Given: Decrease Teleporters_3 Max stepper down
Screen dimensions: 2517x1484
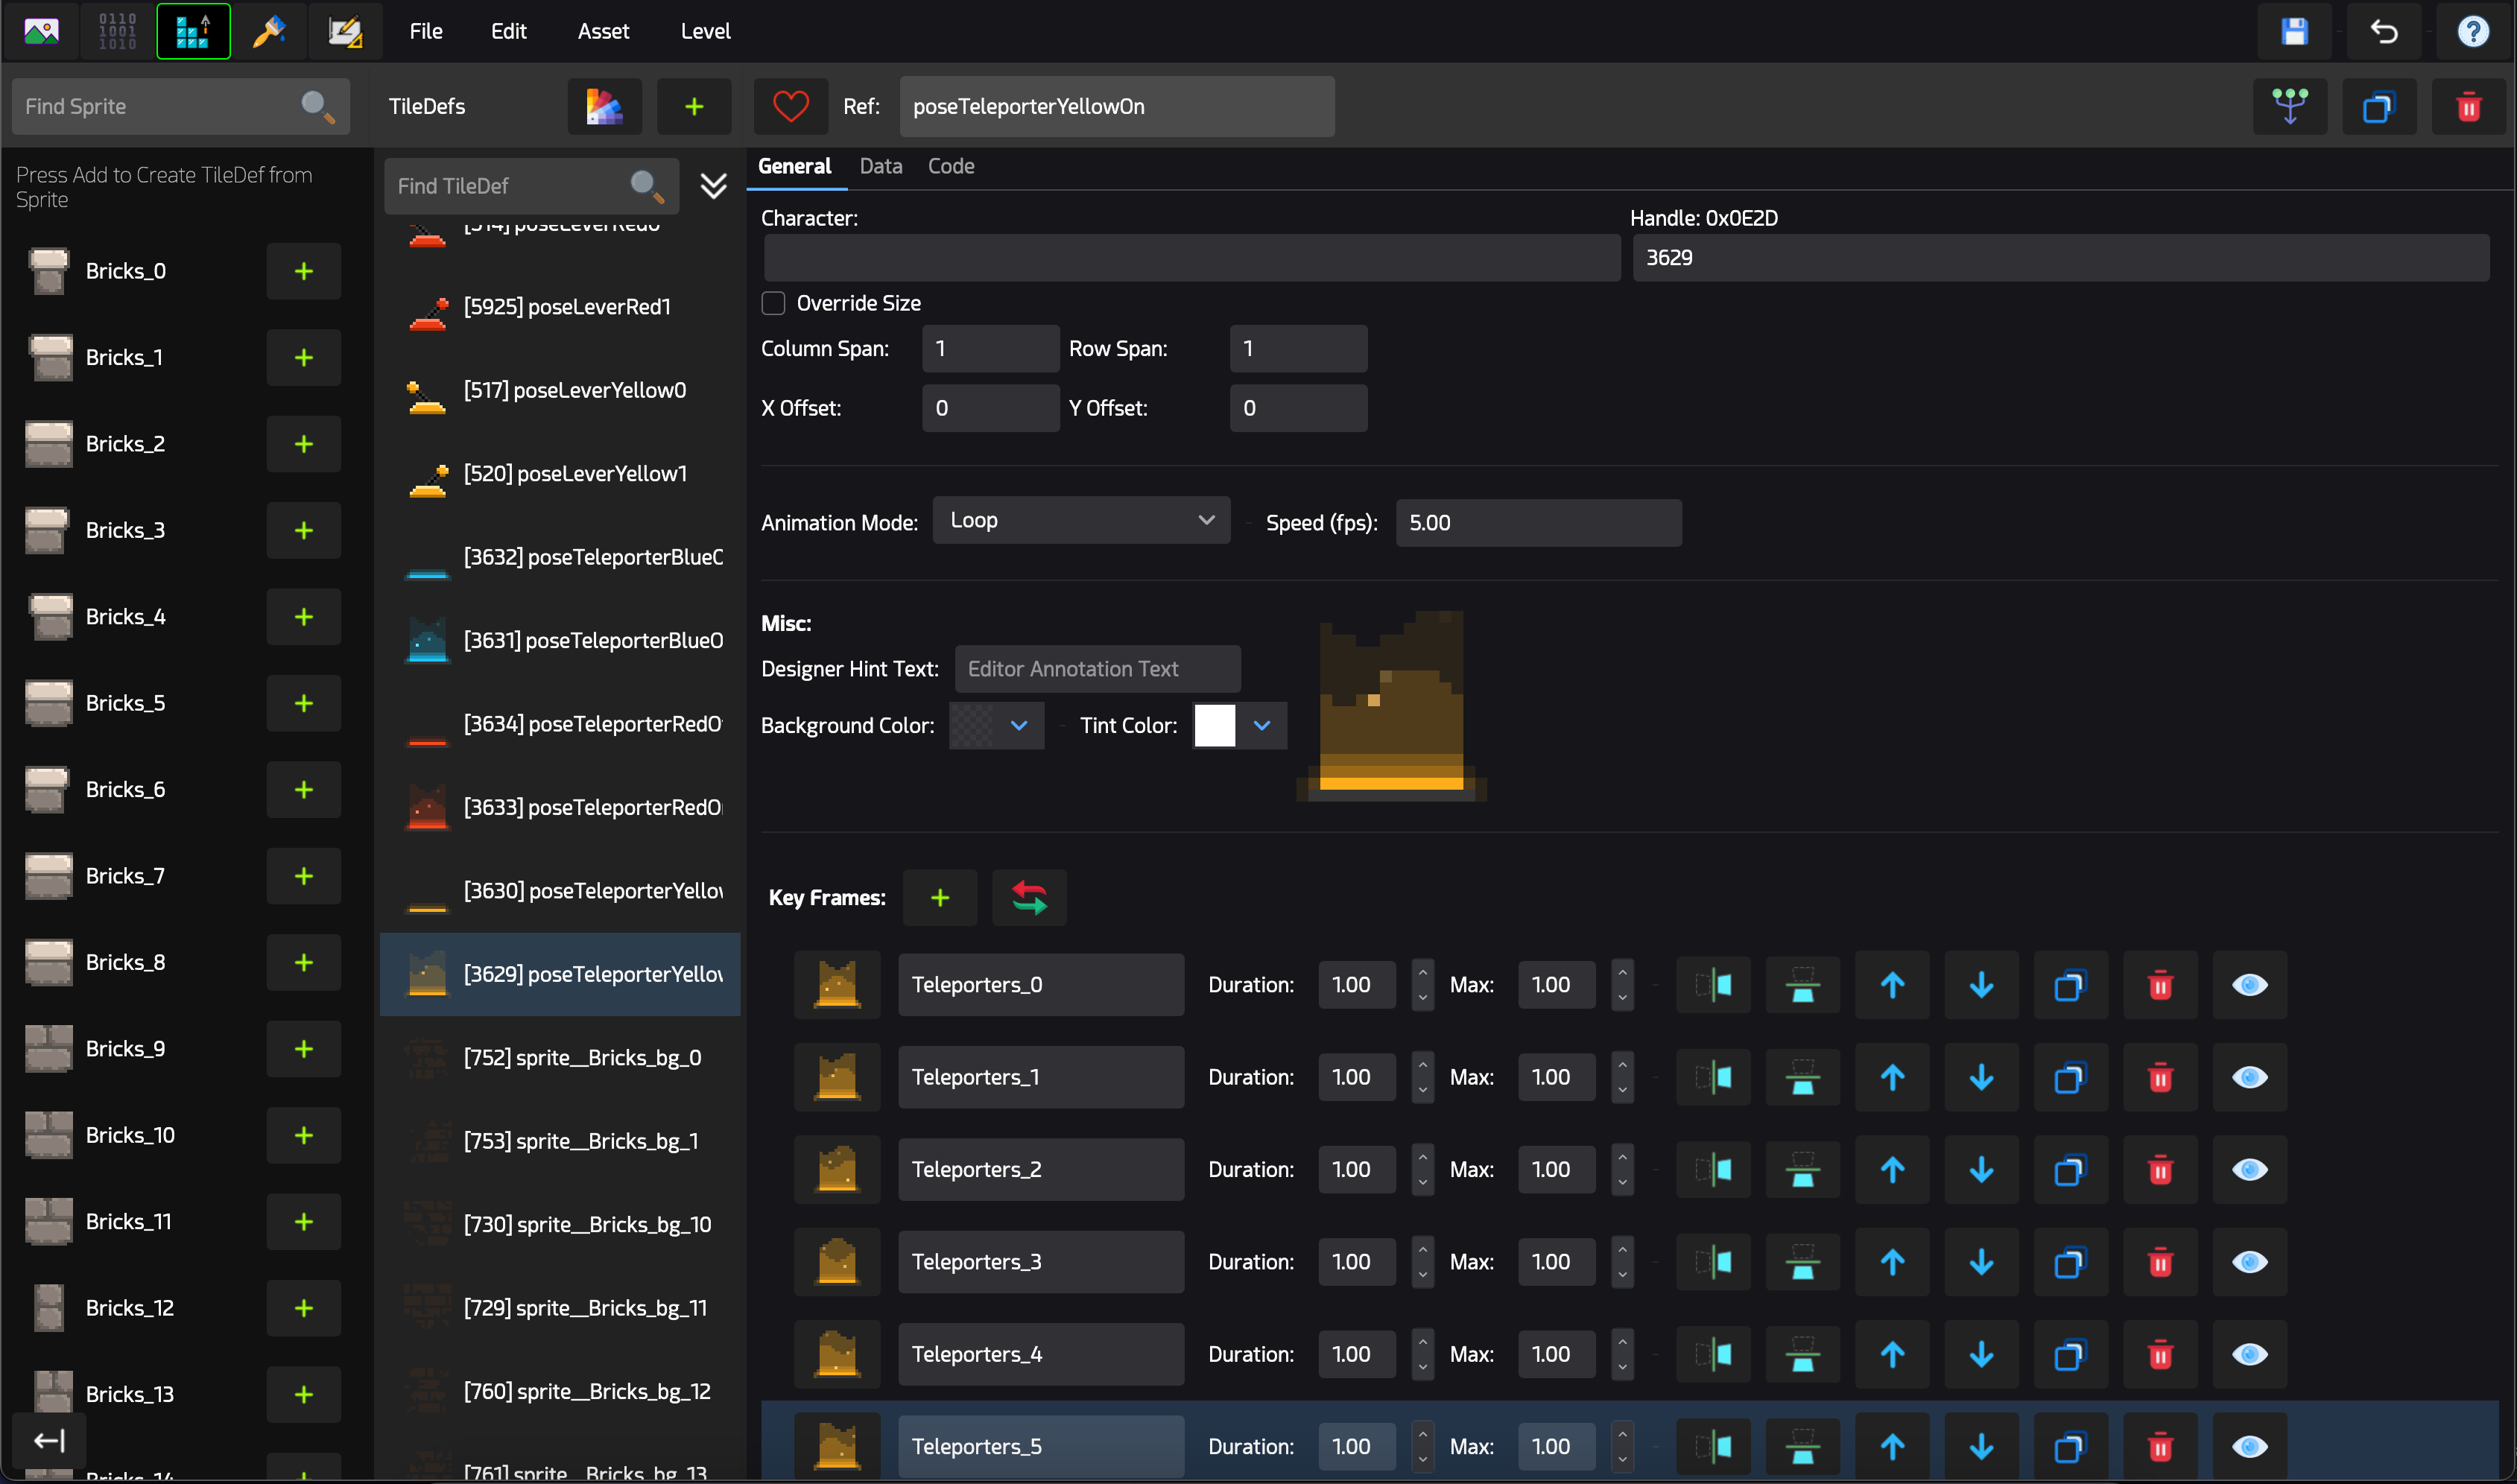Looking at the screenshot, I should [x=1622, y=1275].
